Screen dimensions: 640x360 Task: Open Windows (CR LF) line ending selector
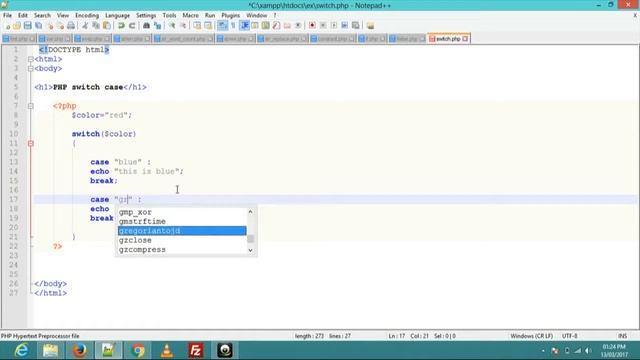[x=531, y=336]
